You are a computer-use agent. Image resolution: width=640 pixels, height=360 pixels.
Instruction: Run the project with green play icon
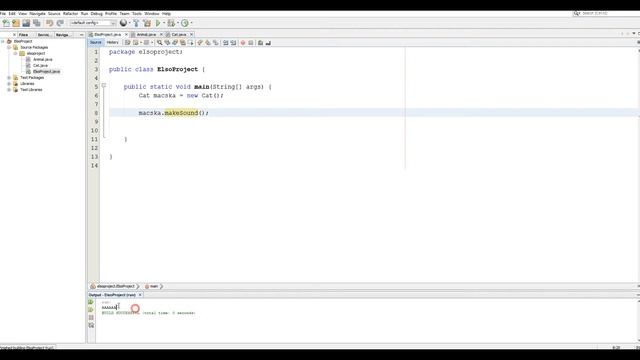(x=158, y=23)
